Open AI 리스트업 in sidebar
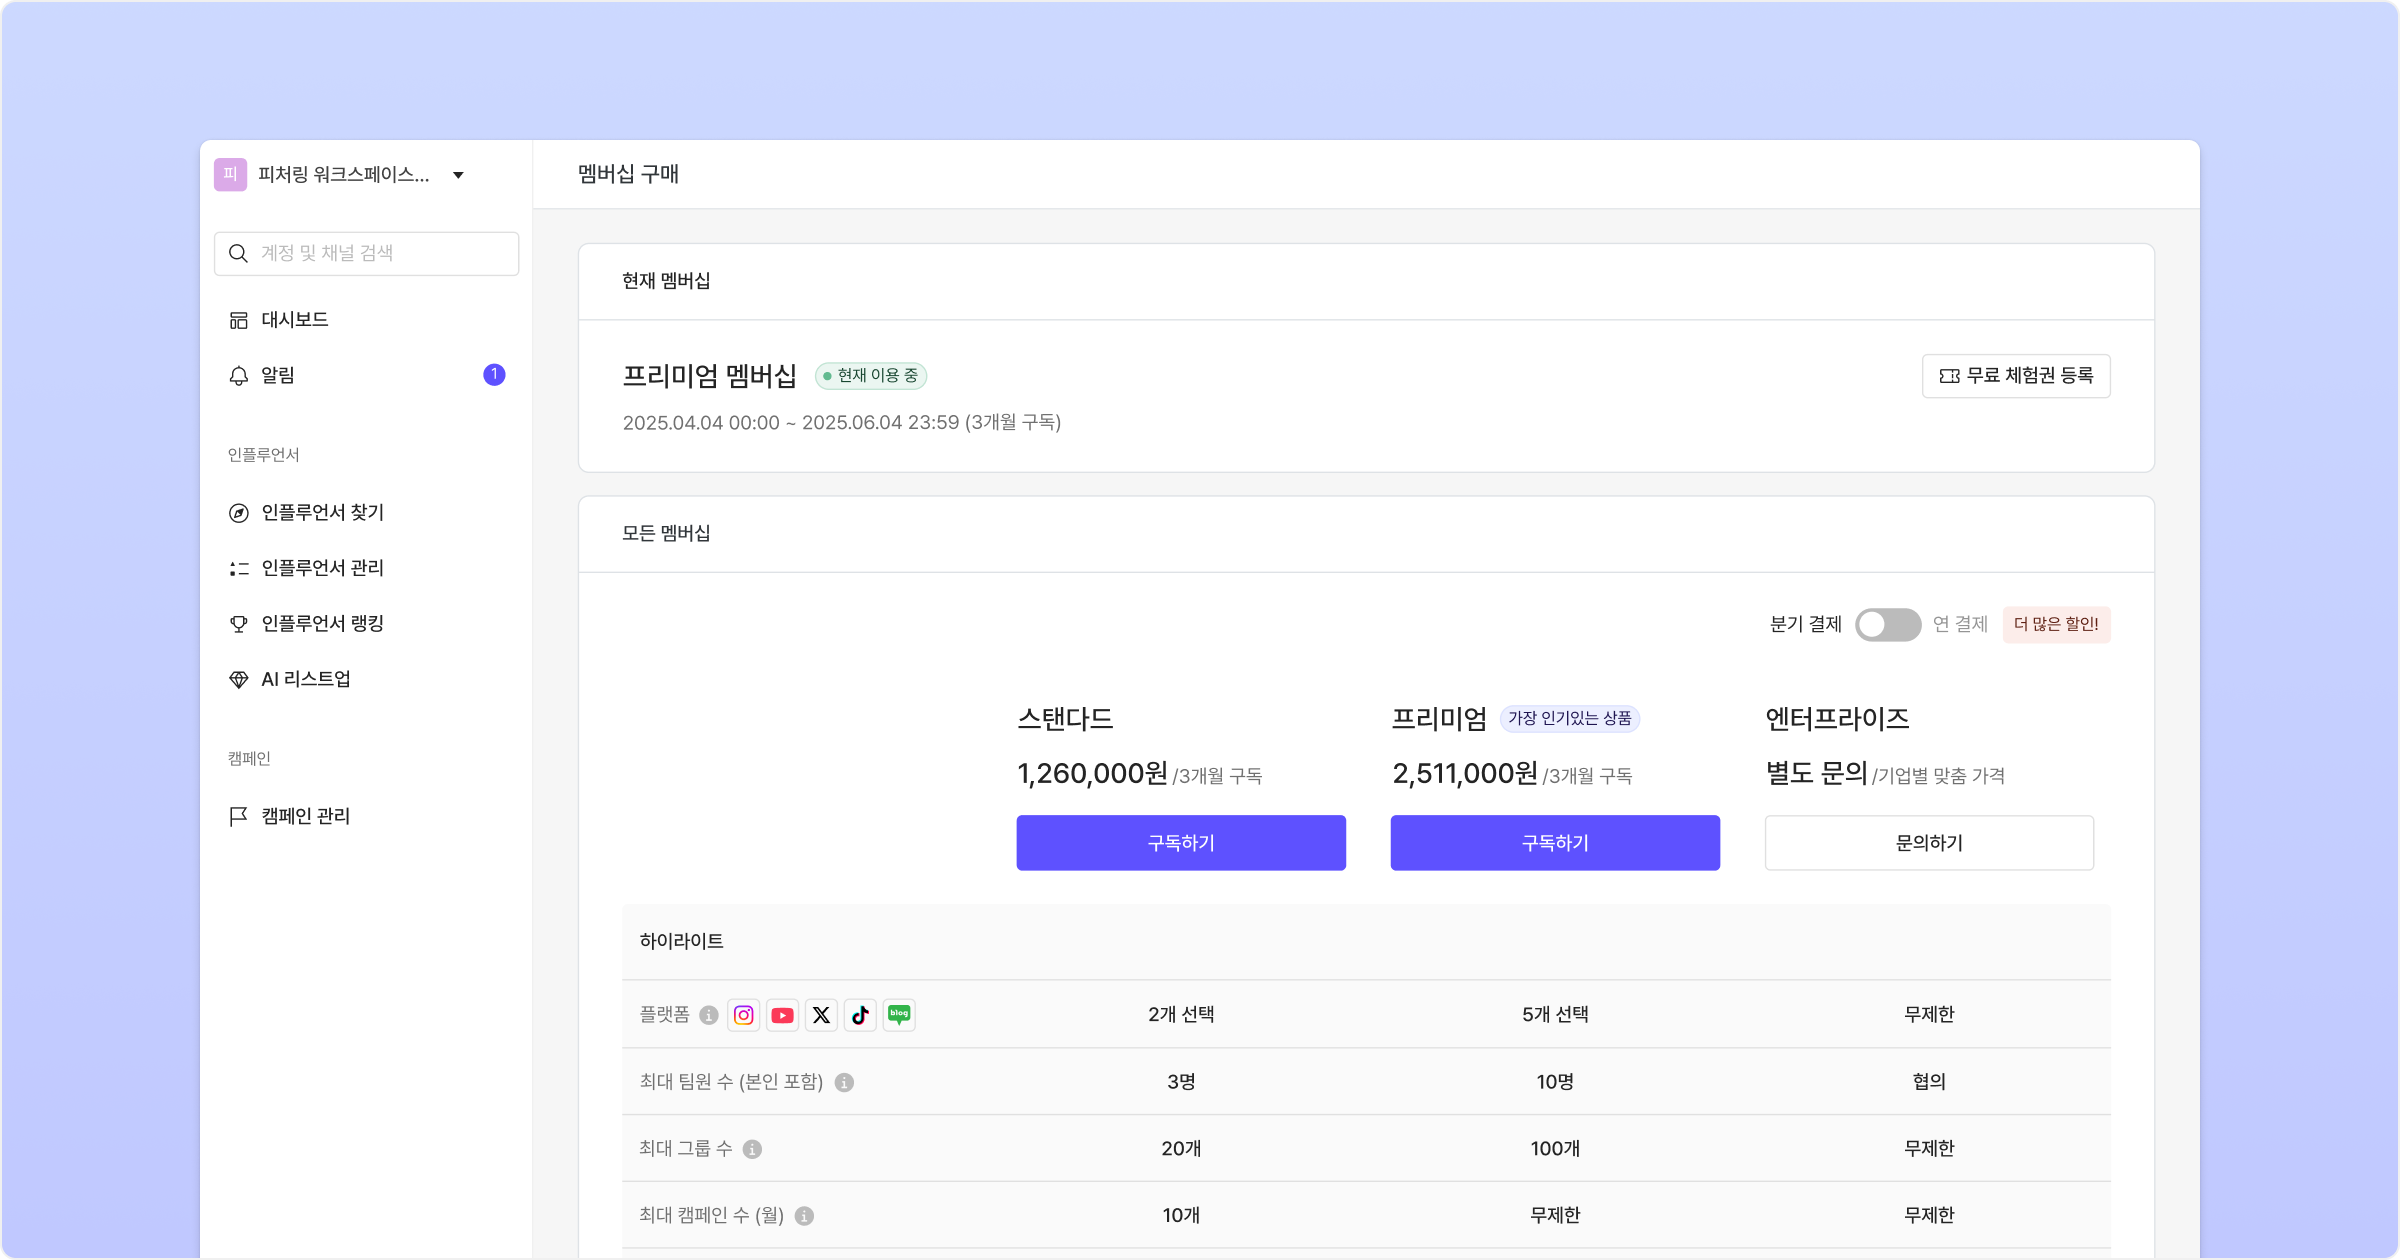The image size is (2400, 1260). point(305,680)
